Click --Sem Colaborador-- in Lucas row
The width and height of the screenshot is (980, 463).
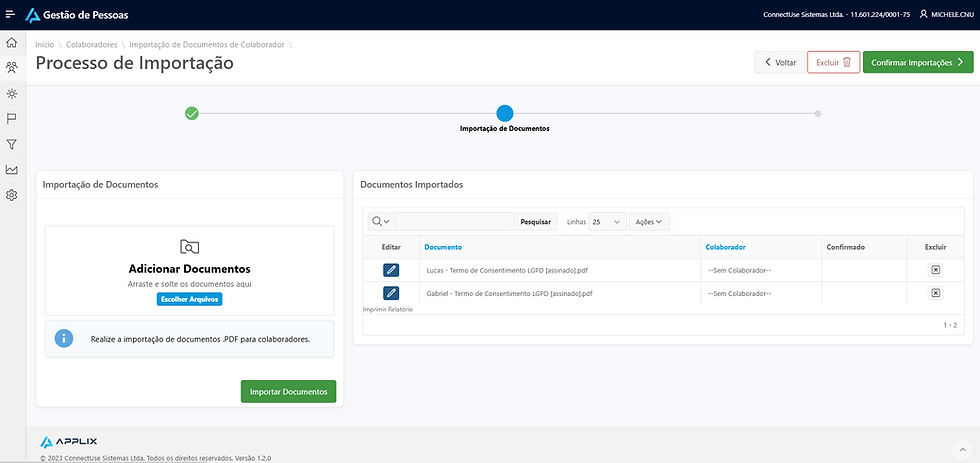[739, 271]
